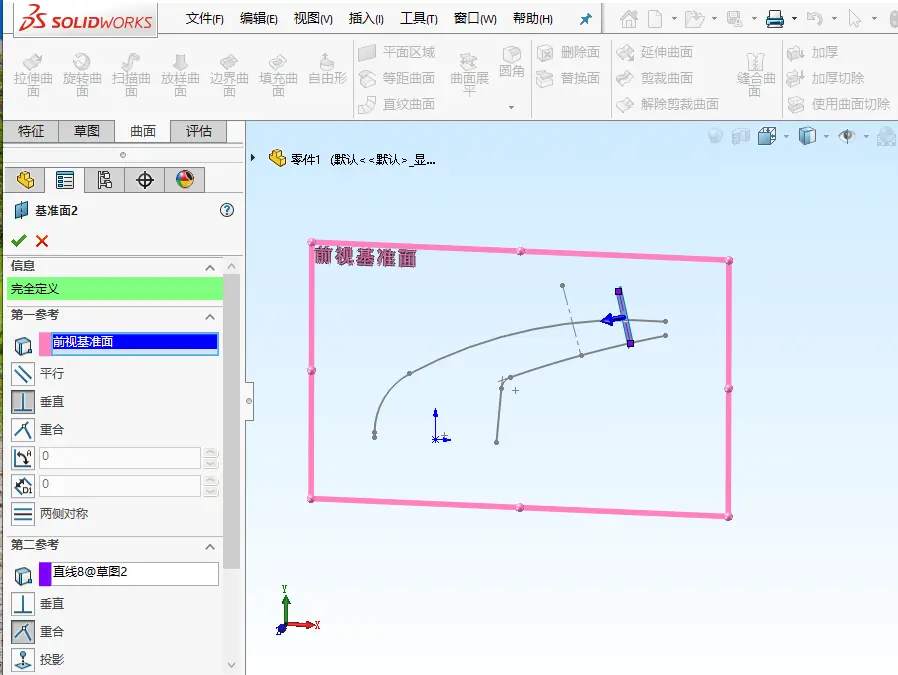
Task: Click the Home icon in toolbar
Action: [629, 19]
